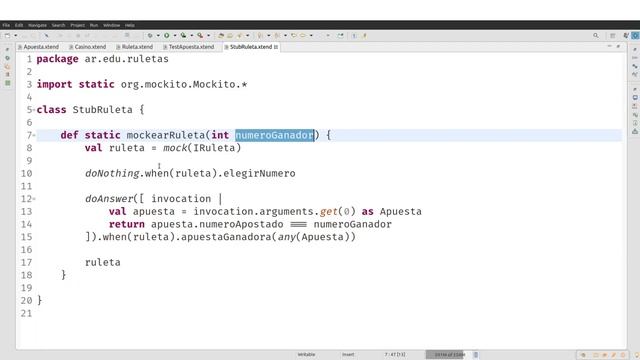Click 'mock(IRuleta)' call on line 8
Viewport: 640px width, 360px height.
click(x=202, y=148)
